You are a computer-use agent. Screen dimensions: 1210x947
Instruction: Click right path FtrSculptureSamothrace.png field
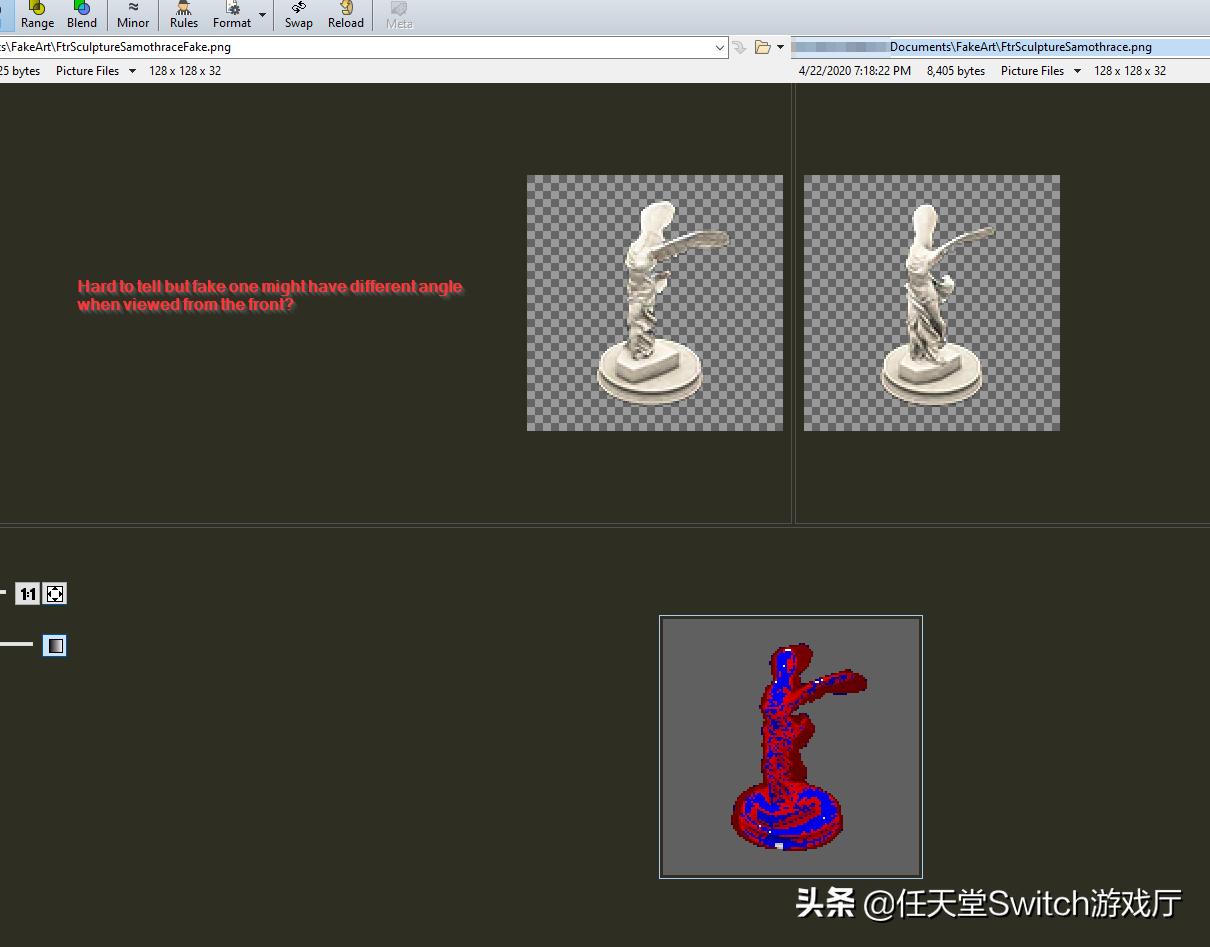(1003, 47)
